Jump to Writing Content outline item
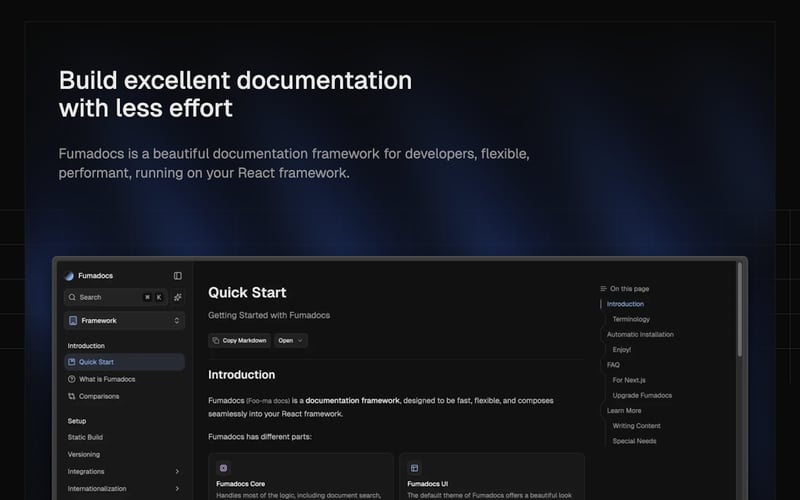The width and height of the screenshot is (800, 500). 636,426
